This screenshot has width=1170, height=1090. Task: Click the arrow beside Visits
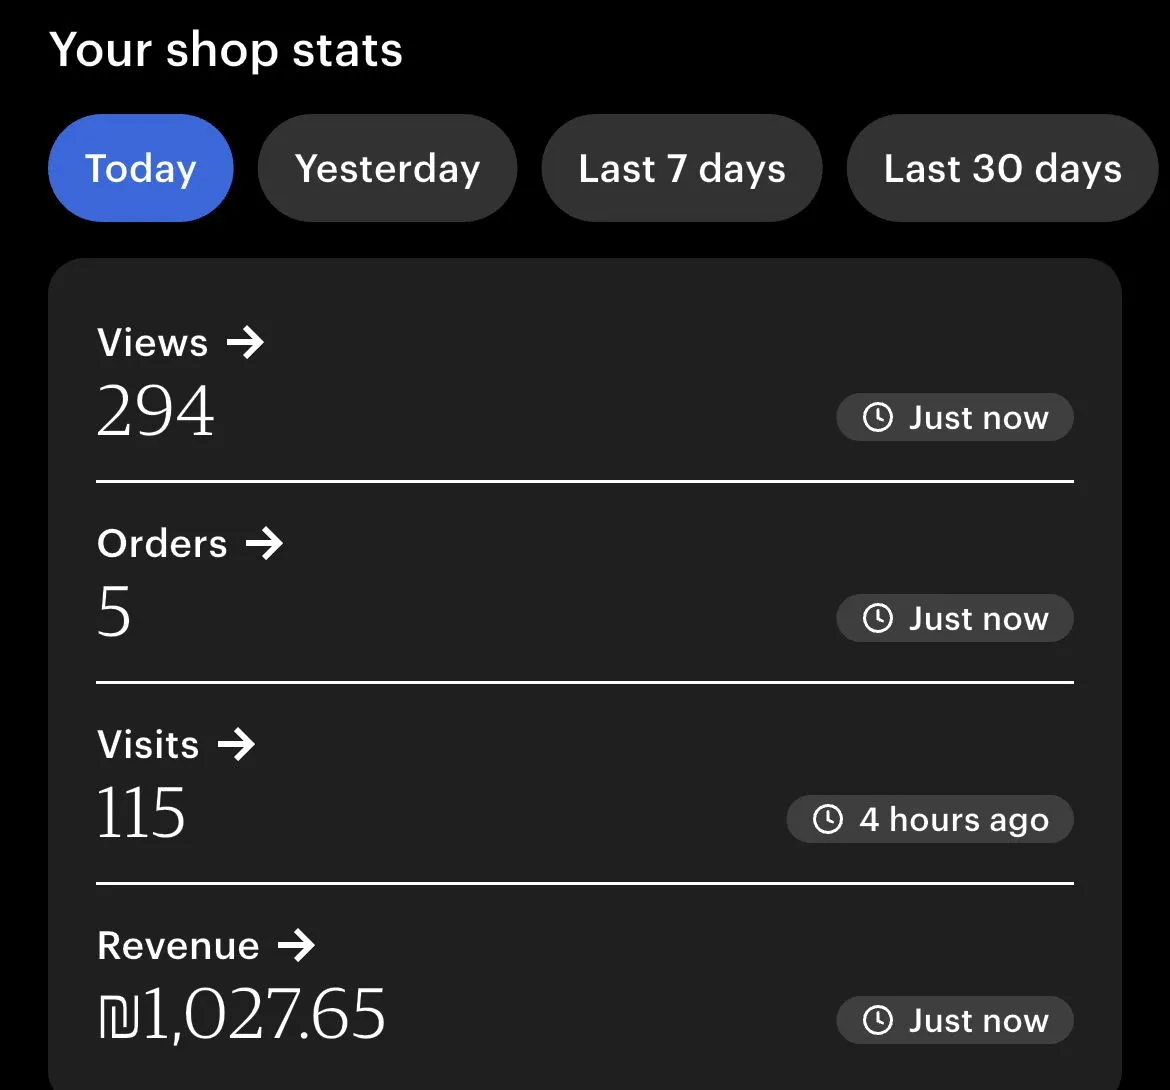coord(236,745)
